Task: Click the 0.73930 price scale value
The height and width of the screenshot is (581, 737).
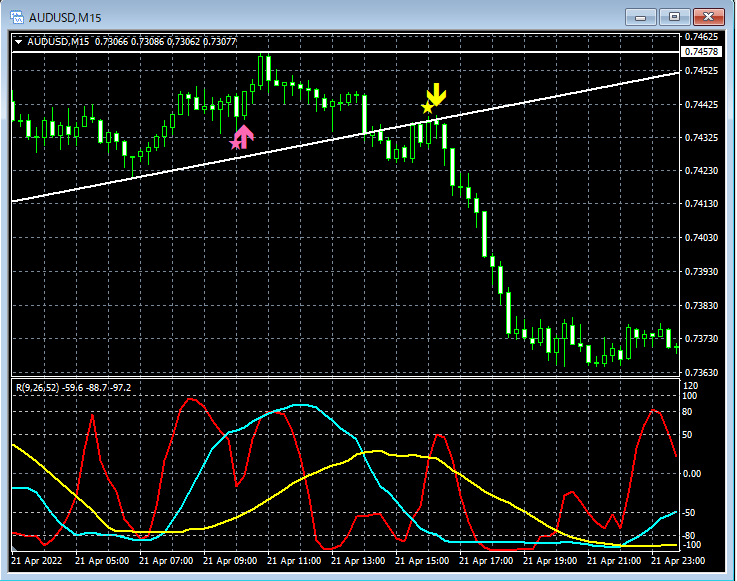Action: click(x=701, y=272)
